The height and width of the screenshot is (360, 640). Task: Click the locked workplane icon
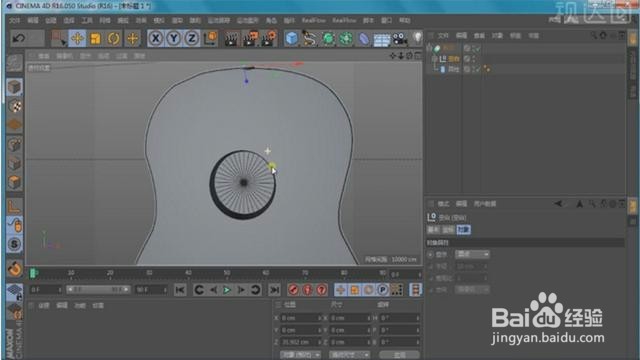click(14, 292)
